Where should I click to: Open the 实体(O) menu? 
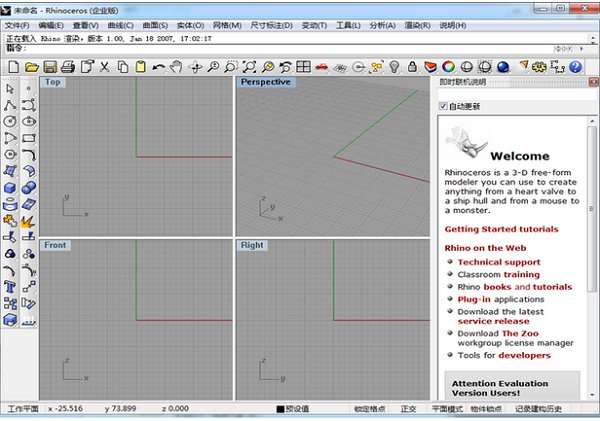[x=190, y=26]
